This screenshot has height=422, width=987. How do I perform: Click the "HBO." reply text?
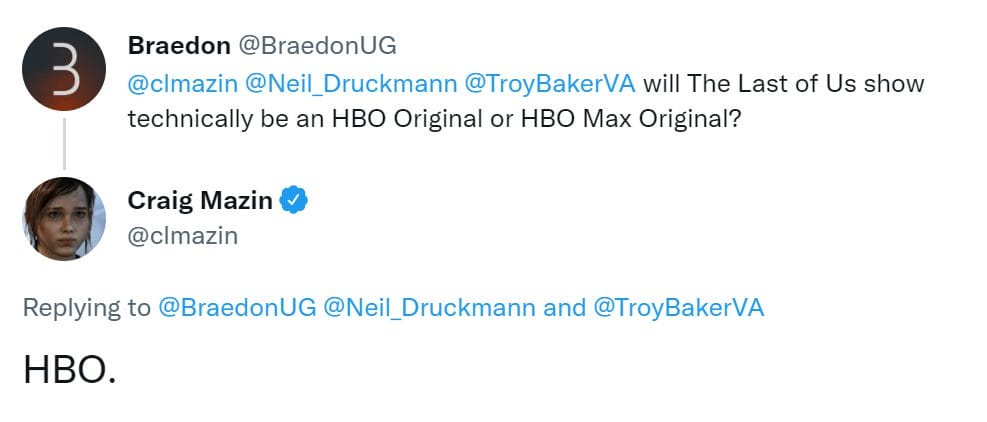(x=70, y=370)
